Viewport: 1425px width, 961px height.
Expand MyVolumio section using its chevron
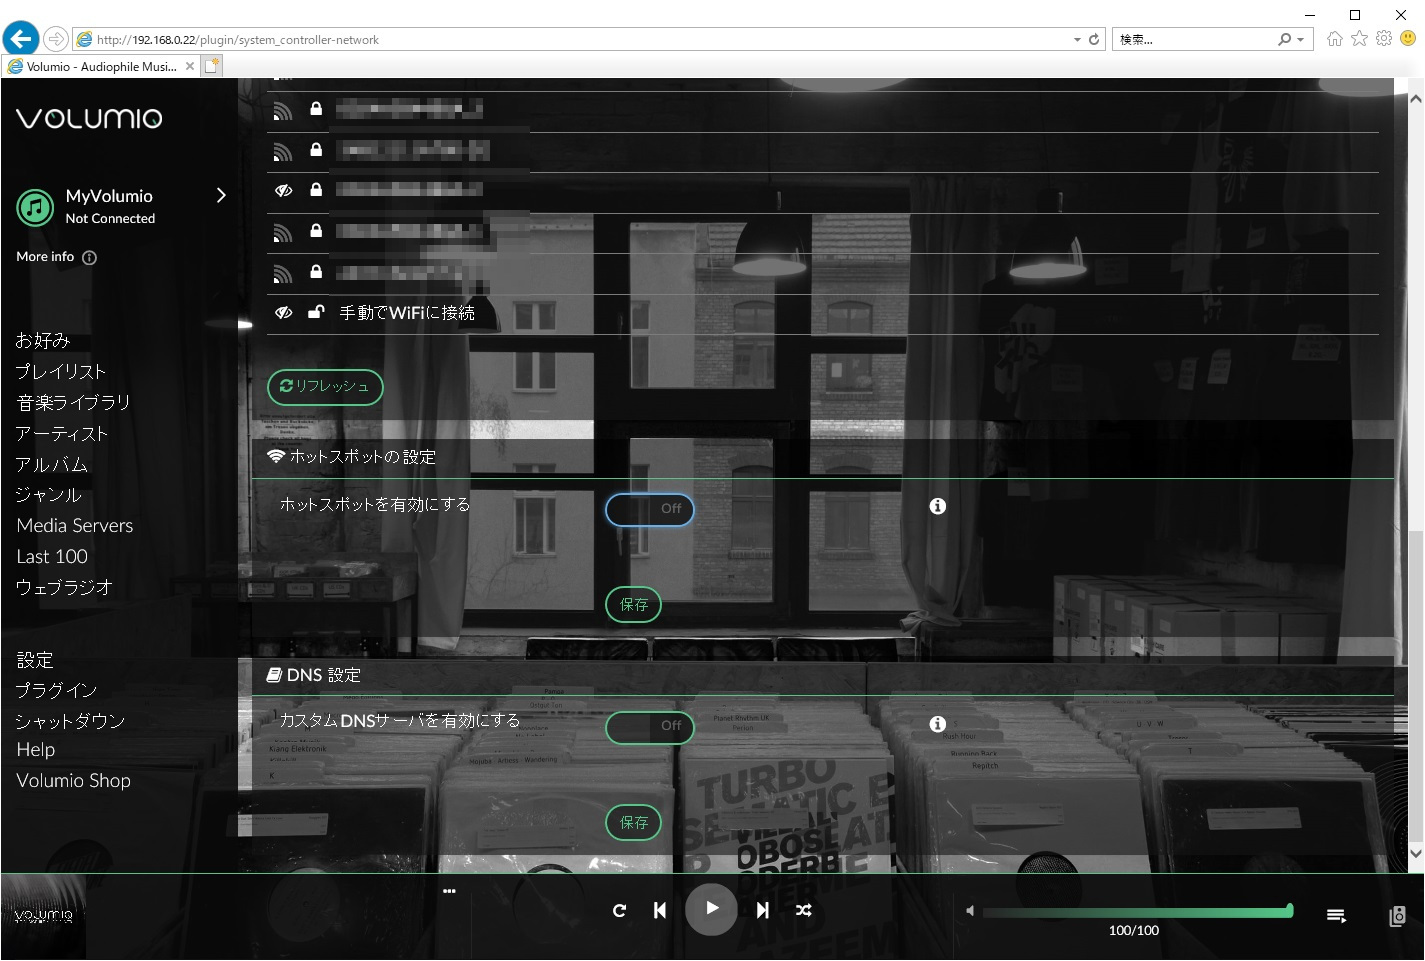pos(221,195)
